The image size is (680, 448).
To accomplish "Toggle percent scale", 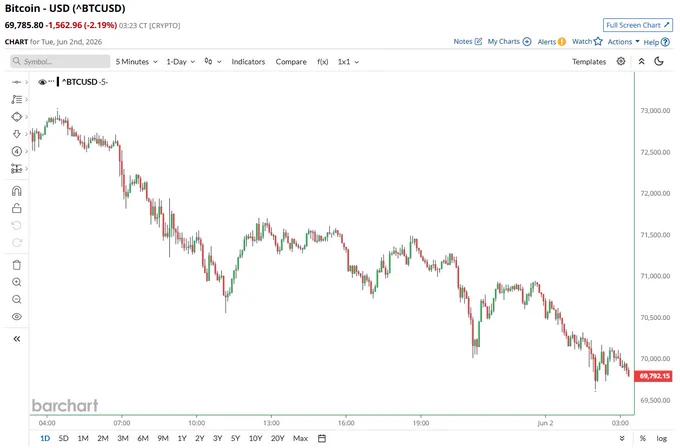I will [x=643, y=438].
